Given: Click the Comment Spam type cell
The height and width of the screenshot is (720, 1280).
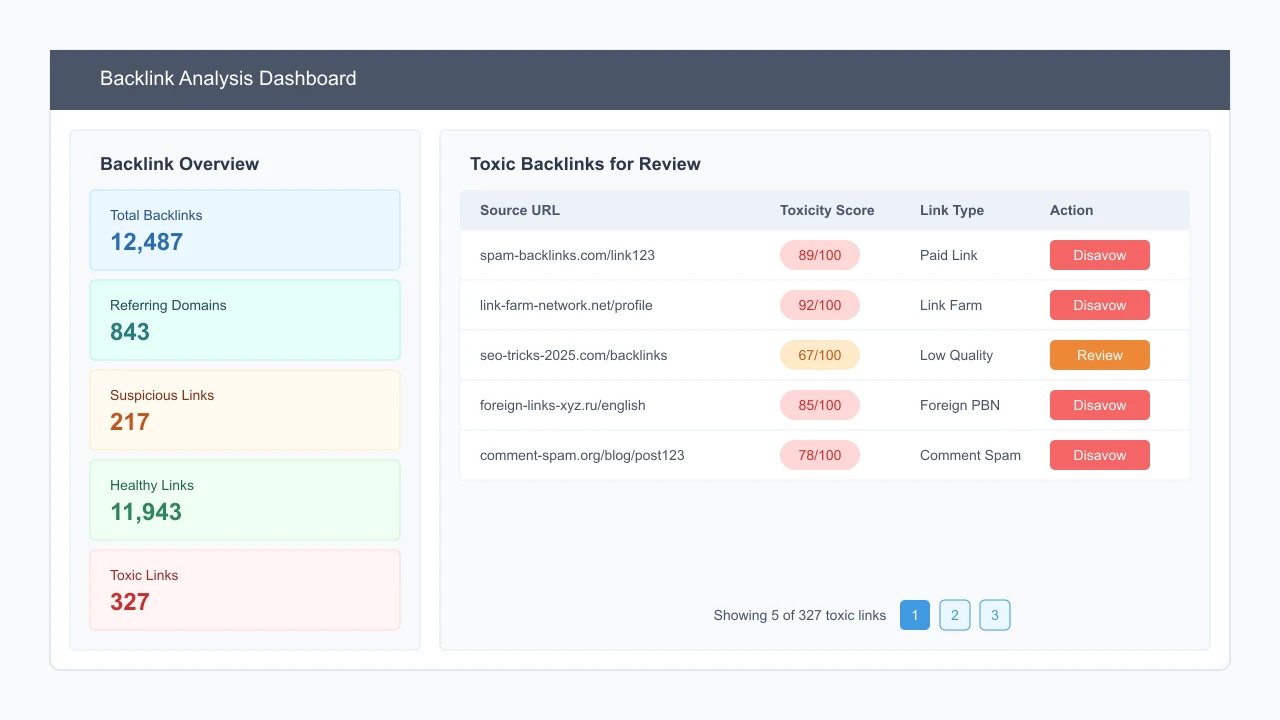Looking at the screenshot, I should click(x=971, y=455).
